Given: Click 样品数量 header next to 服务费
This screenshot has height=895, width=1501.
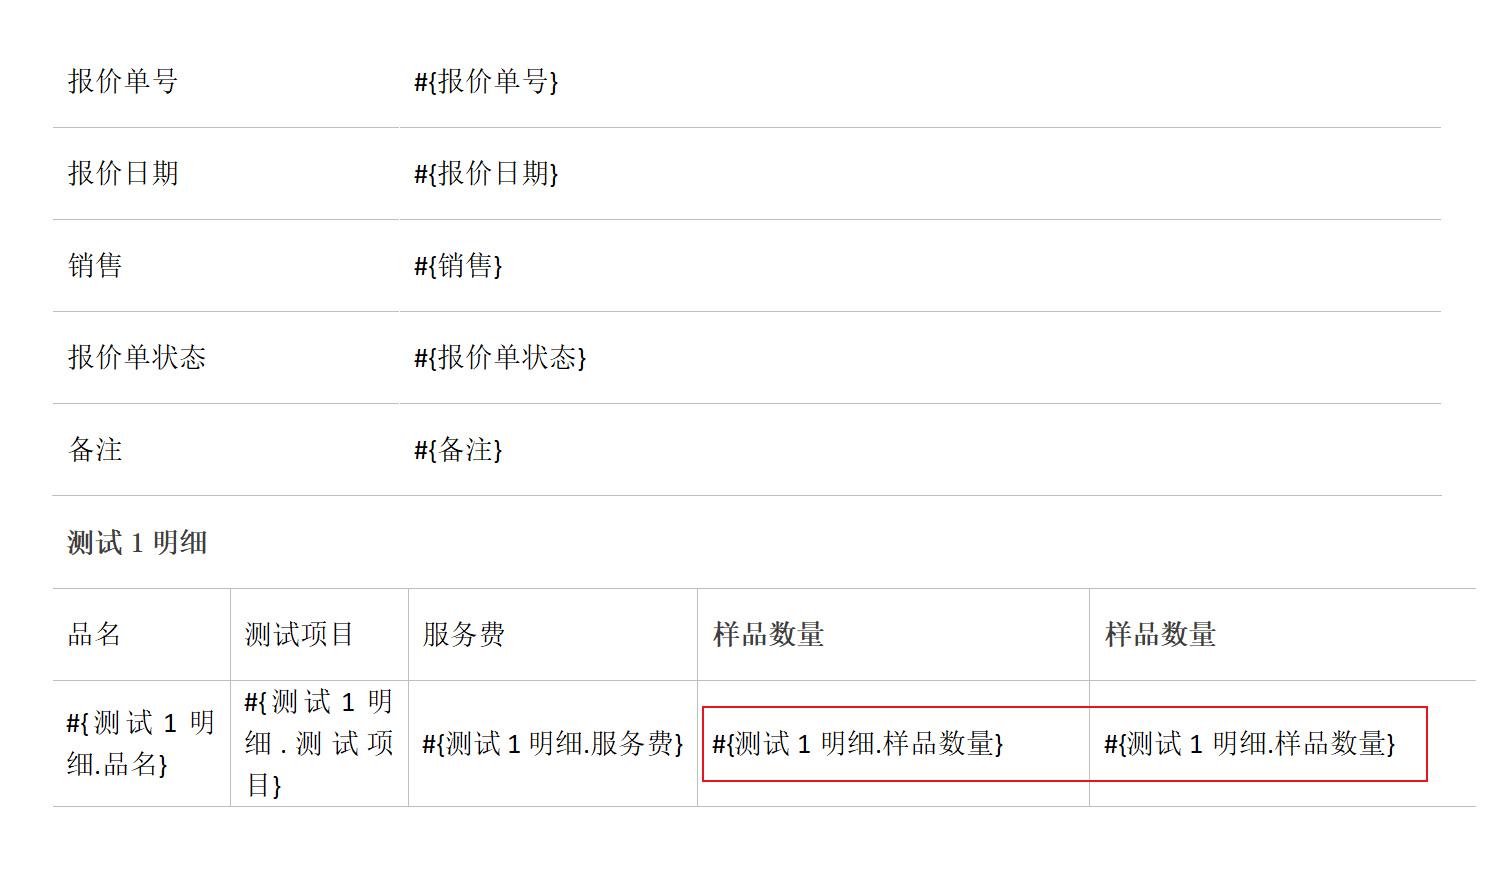Looking at the screenshot, I should click(x=768, y=635).
